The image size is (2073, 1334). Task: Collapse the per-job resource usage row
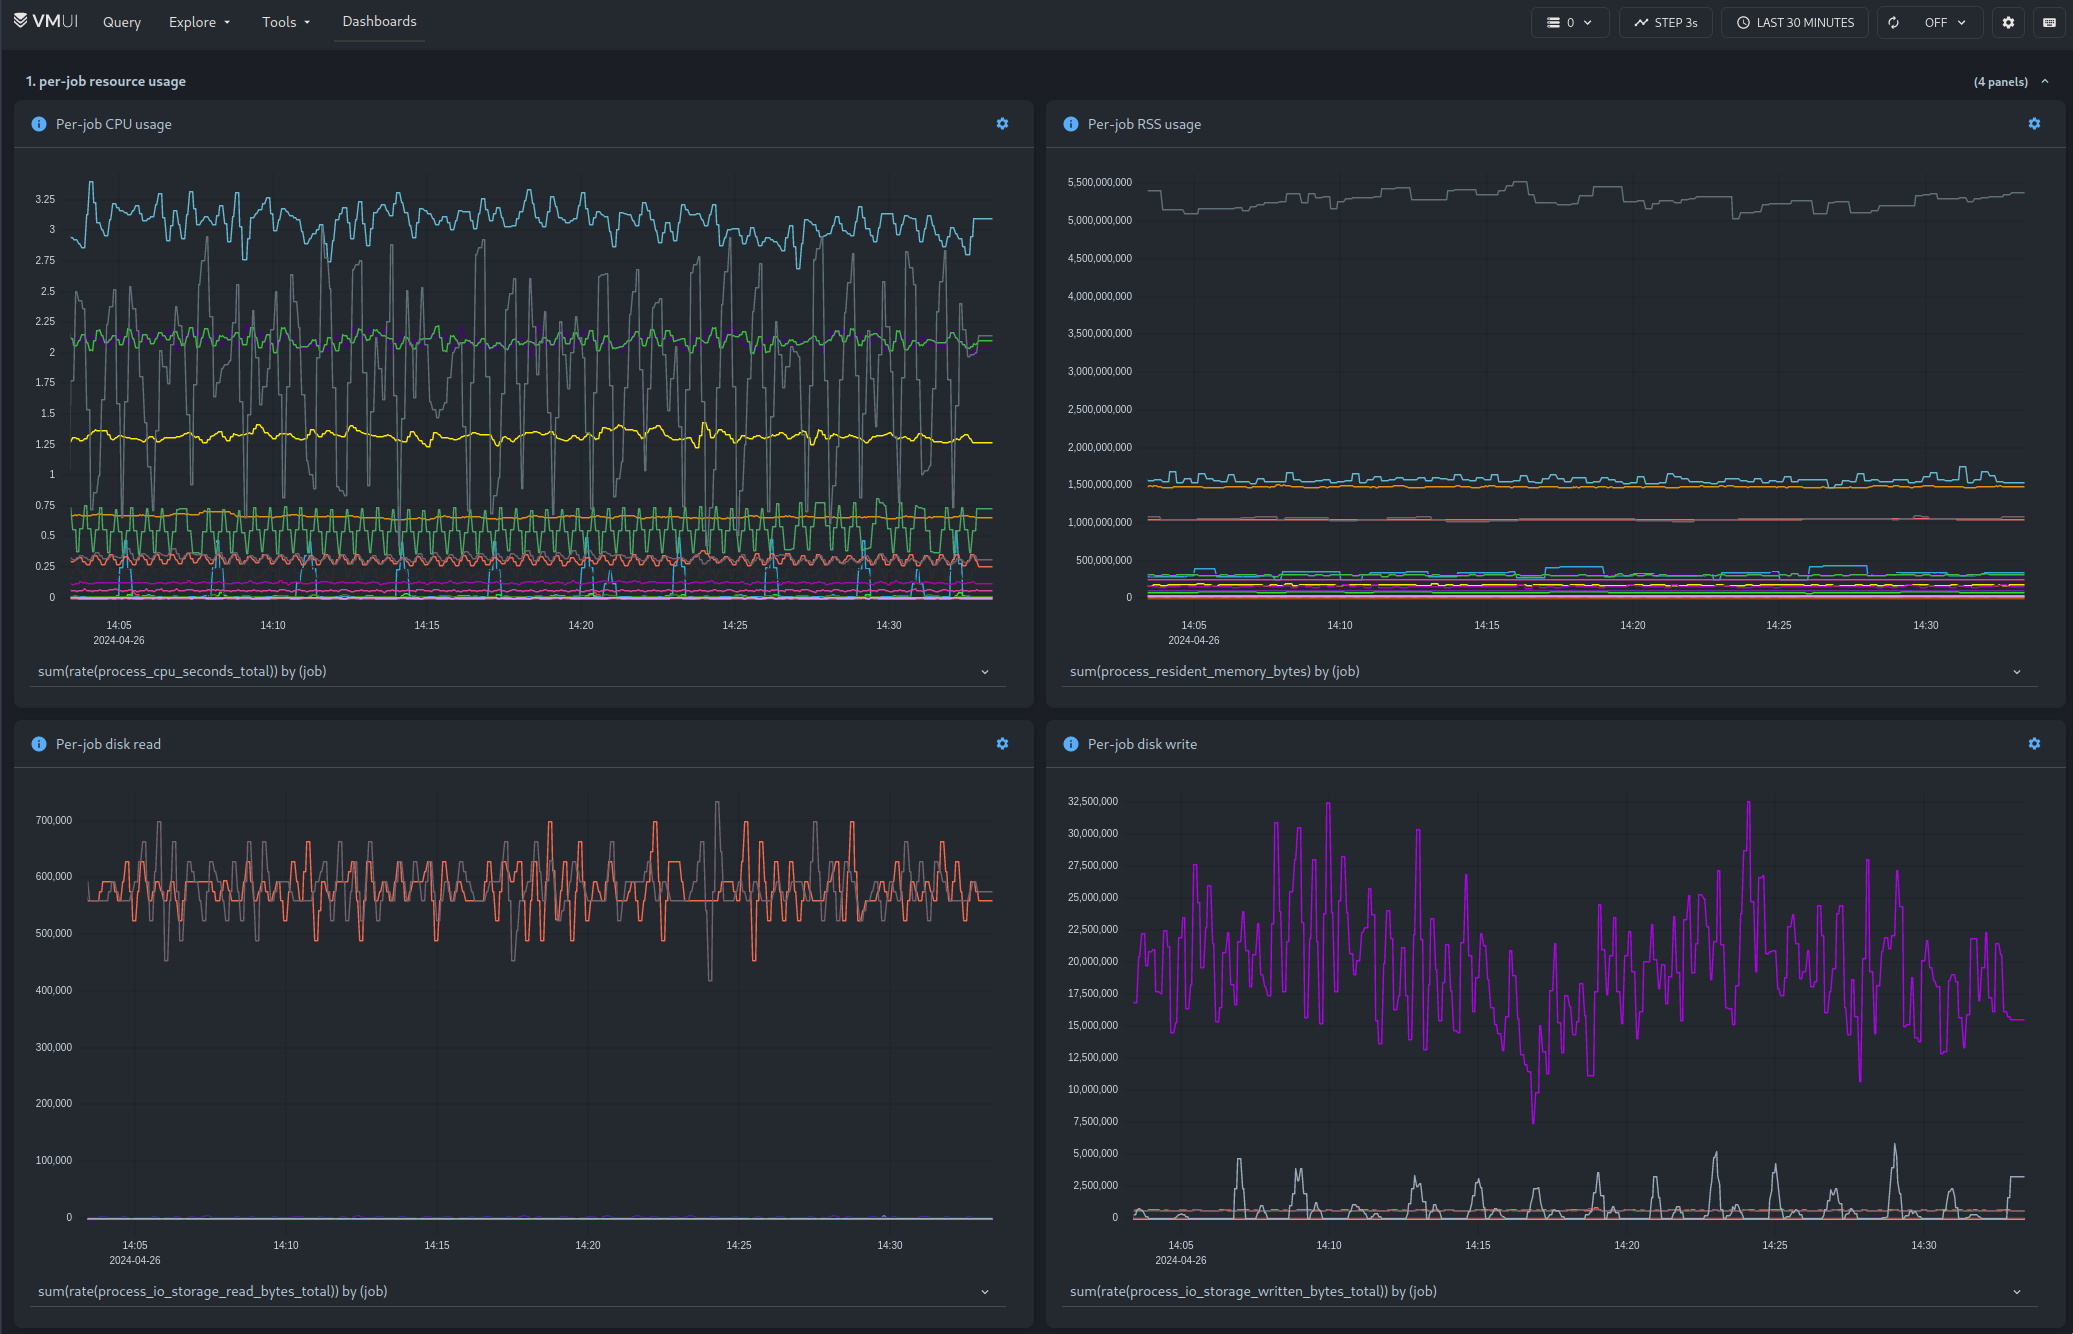(2045, 82)
